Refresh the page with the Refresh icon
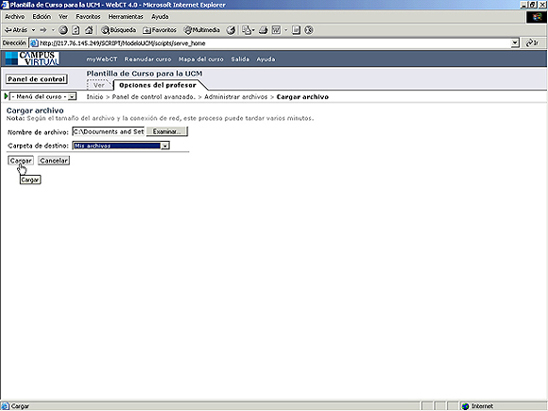Screen dimensions: 548x411 [76, 30]
